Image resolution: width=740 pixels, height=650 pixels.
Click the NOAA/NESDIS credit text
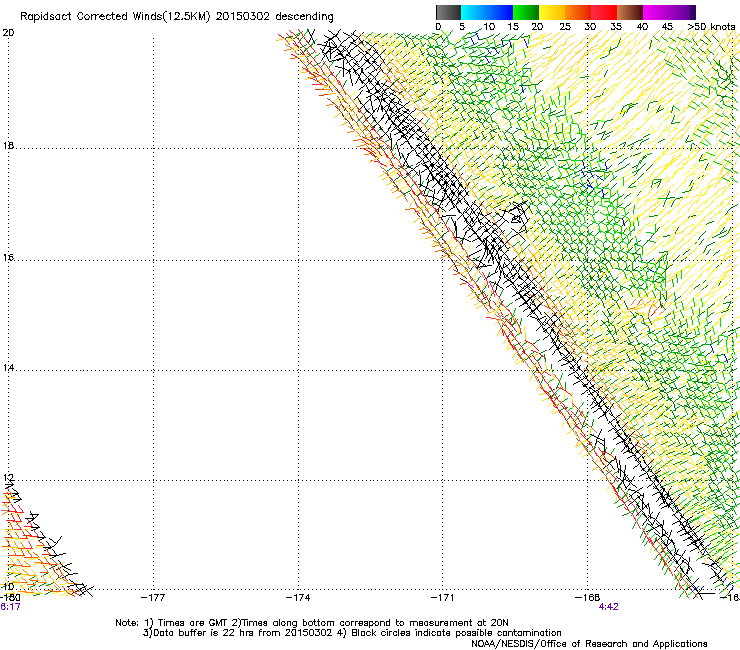(x=589, y=644)
